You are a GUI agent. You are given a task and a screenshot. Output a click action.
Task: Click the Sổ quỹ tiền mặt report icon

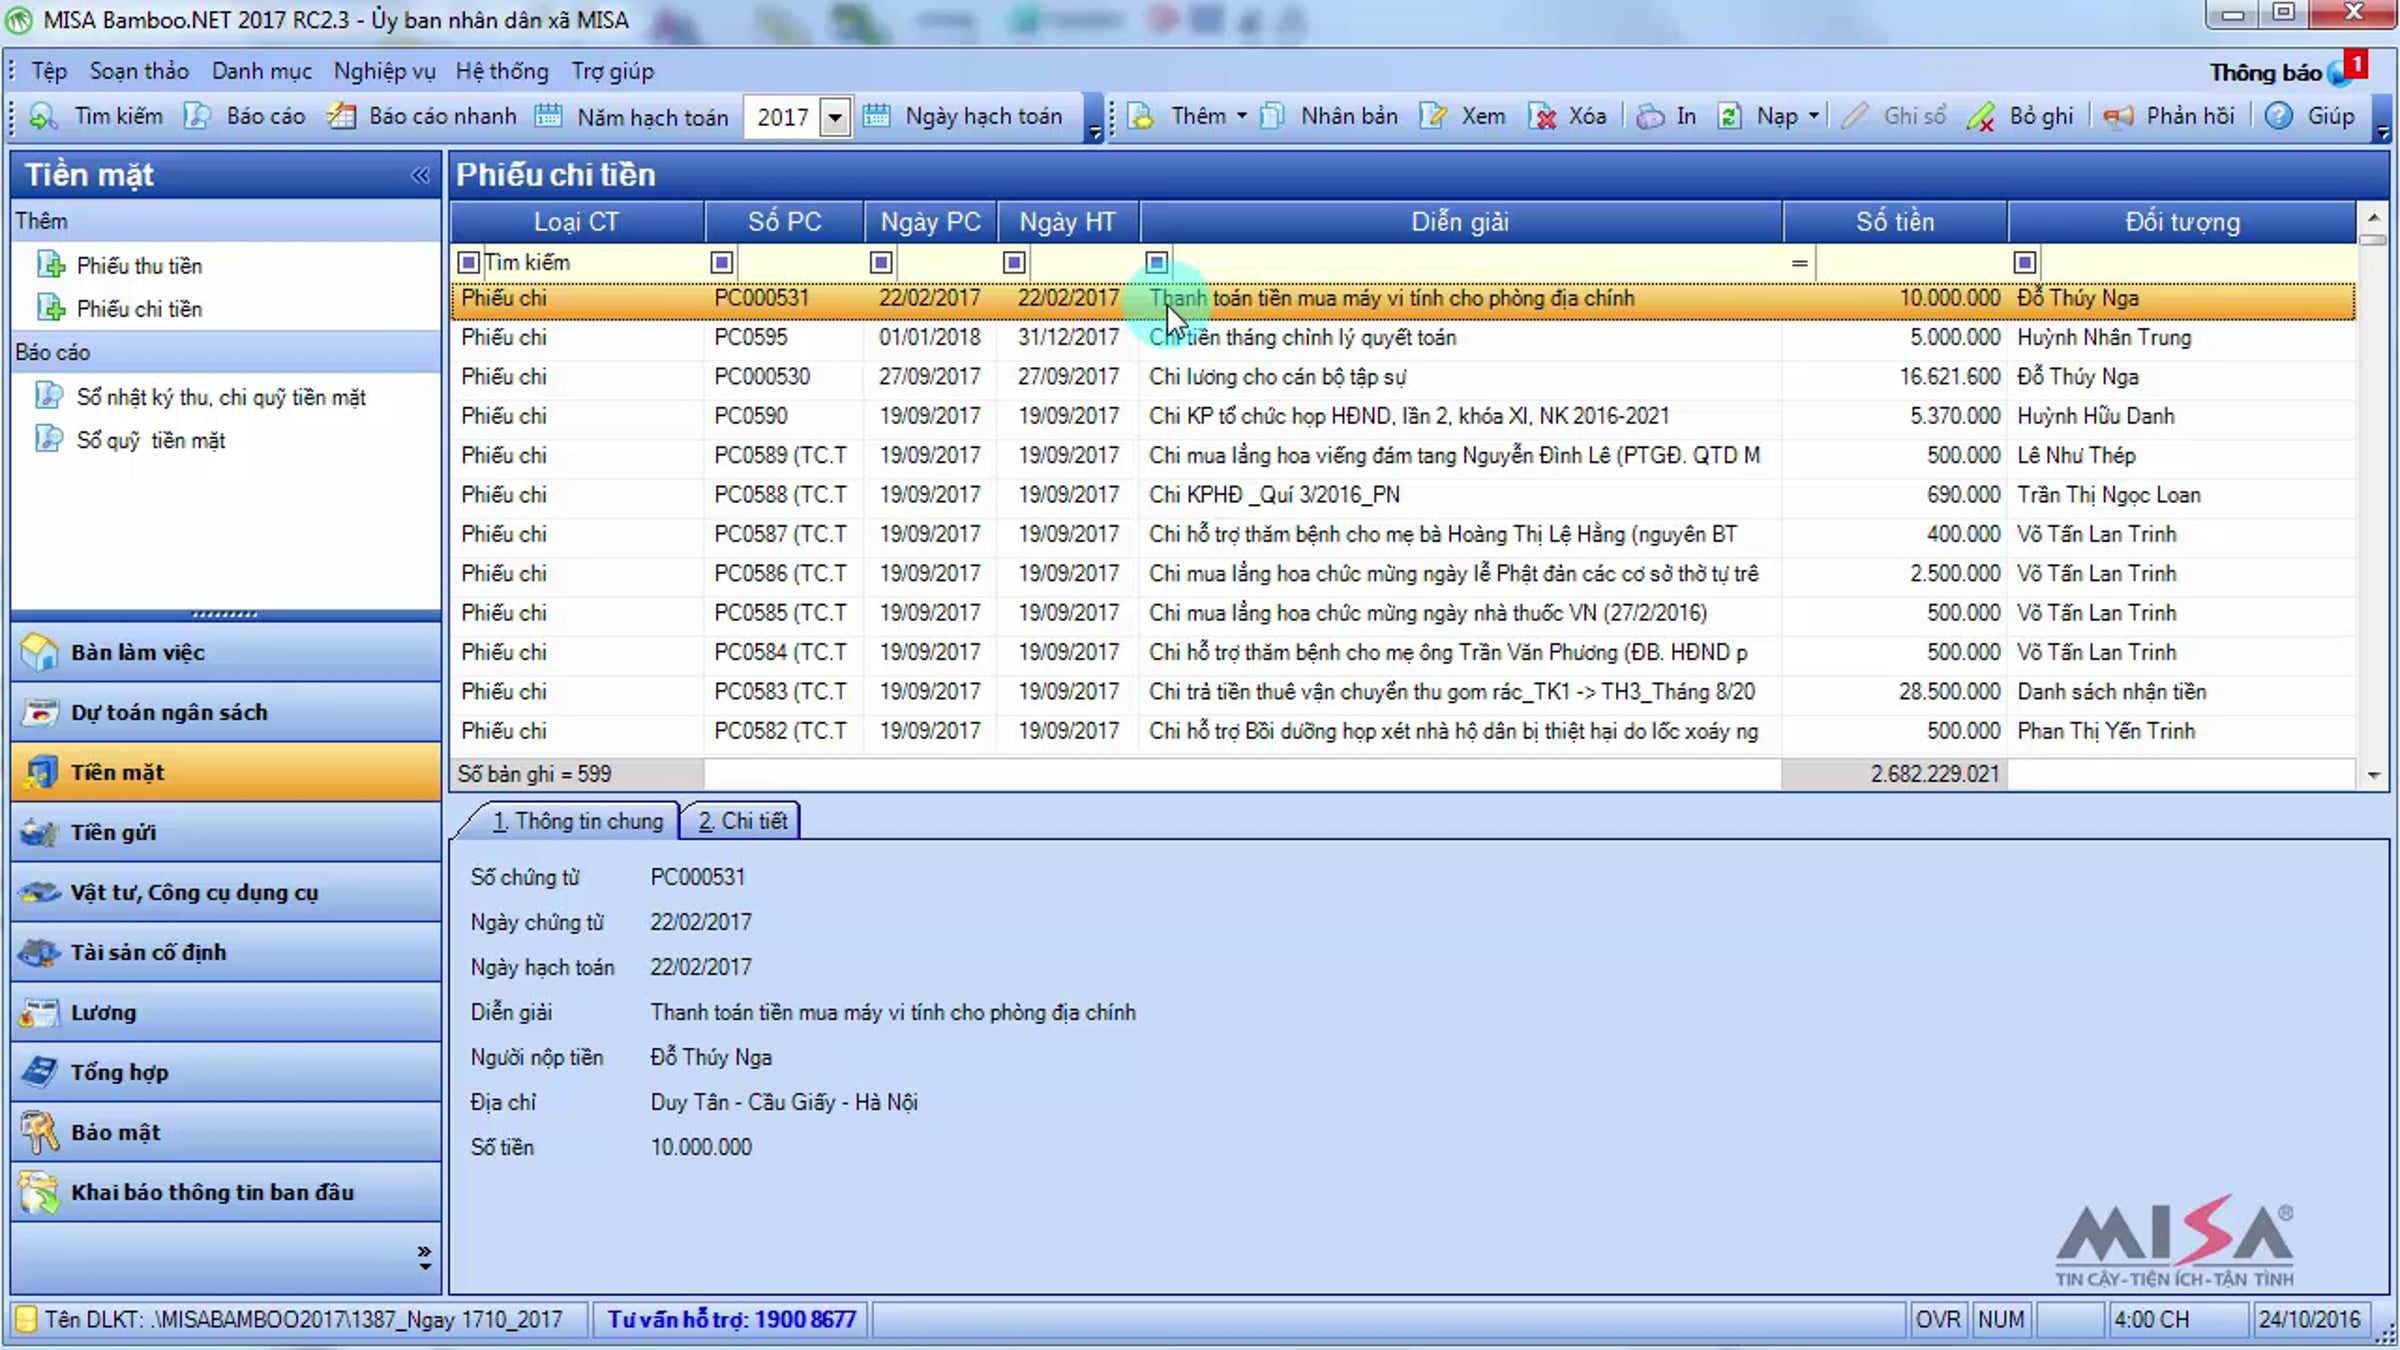pyautogui.click(x=49, y=439)
